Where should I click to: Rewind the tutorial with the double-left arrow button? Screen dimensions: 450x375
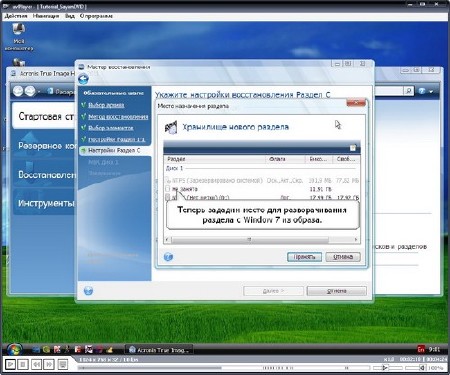point(36,364)
